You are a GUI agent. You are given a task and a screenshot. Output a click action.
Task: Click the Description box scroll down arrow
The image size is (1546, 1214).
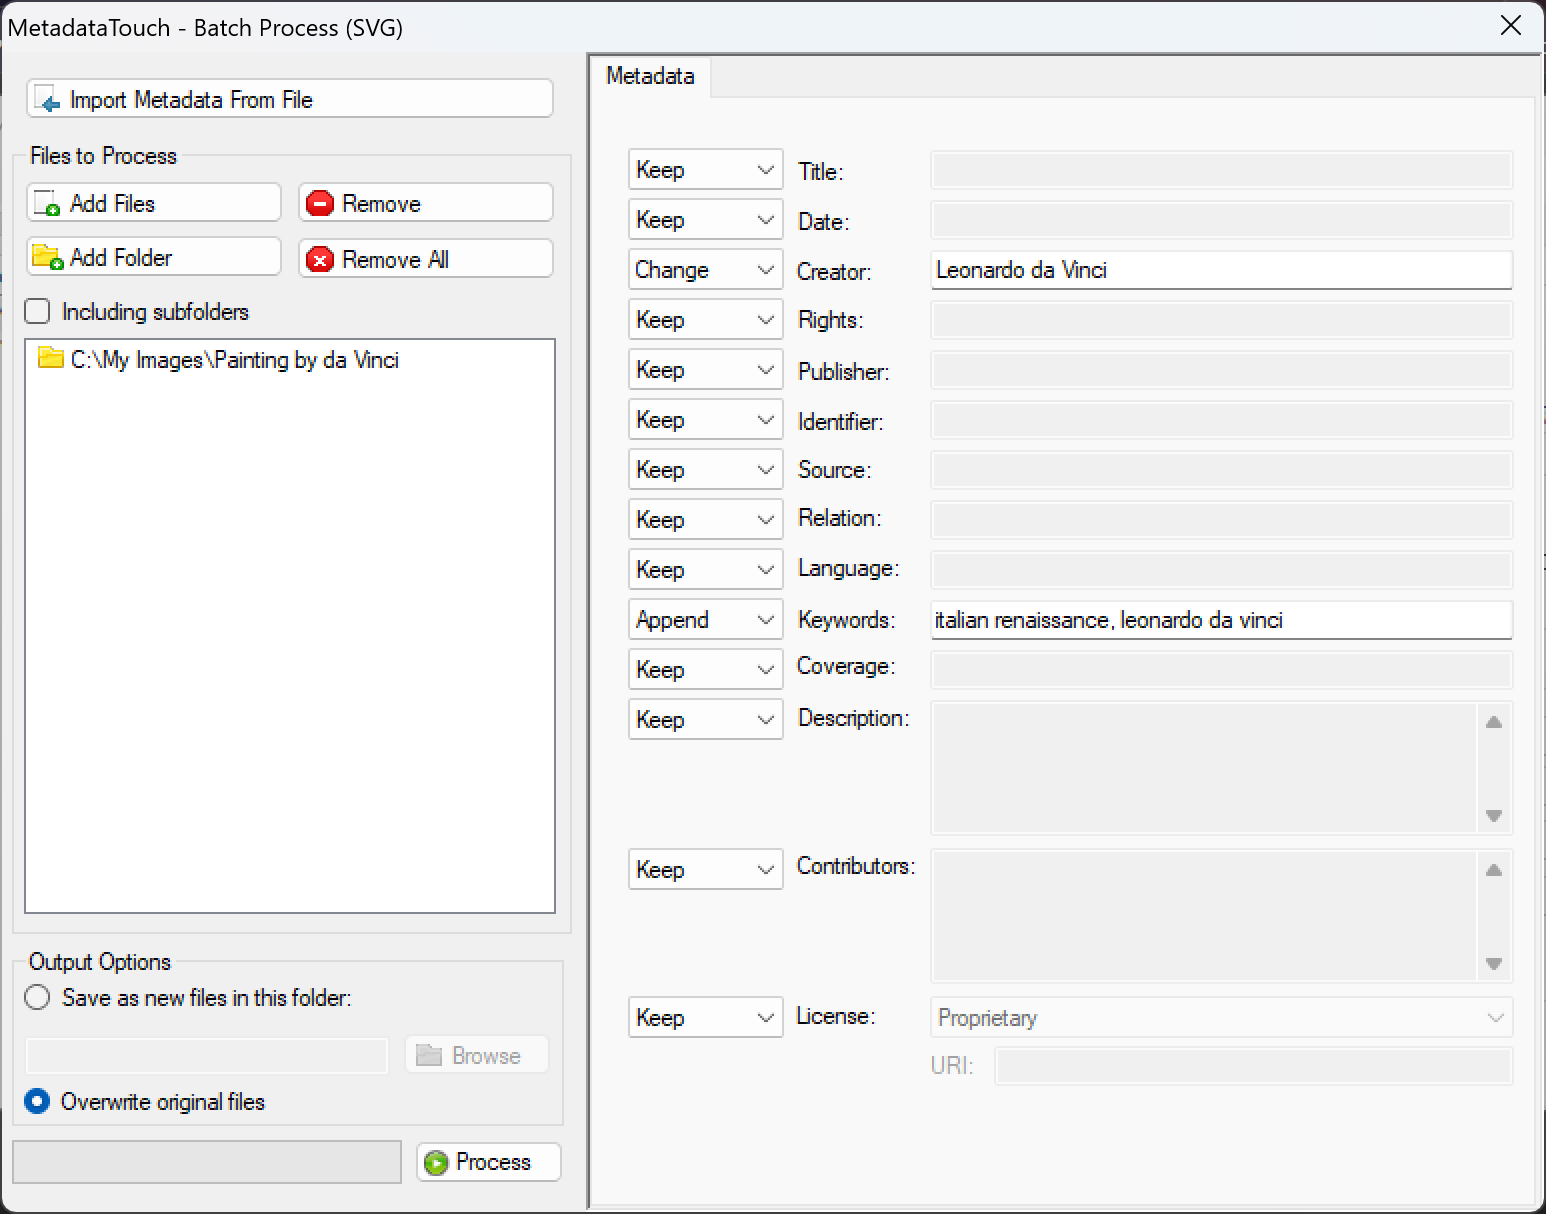pyautogui.click(x=1494, y=815)
